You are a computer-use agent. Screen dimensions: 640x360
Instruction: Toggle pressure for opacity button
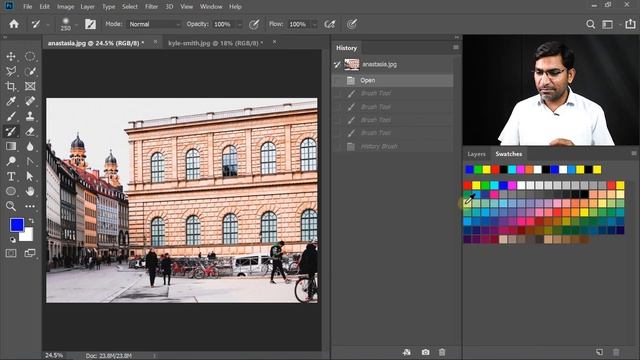[x=254, y=24]
